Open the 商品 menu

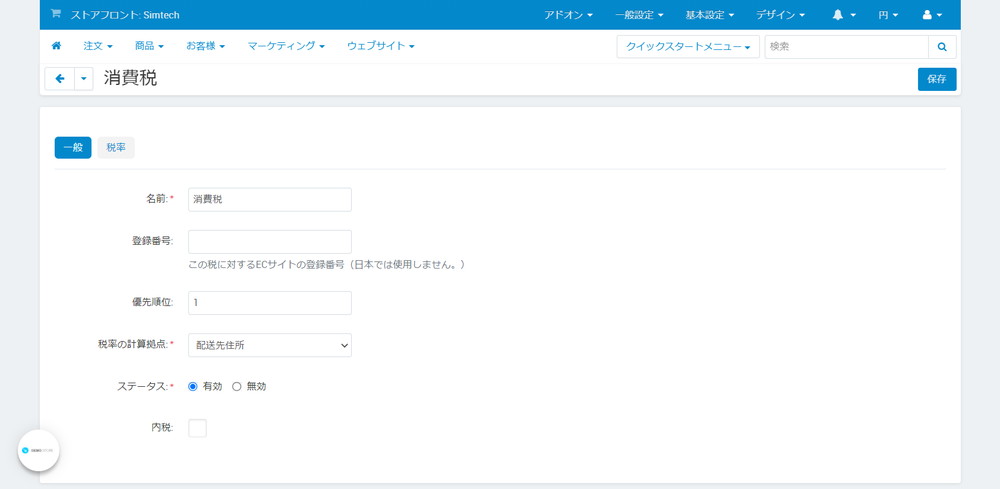click(149, 46)
